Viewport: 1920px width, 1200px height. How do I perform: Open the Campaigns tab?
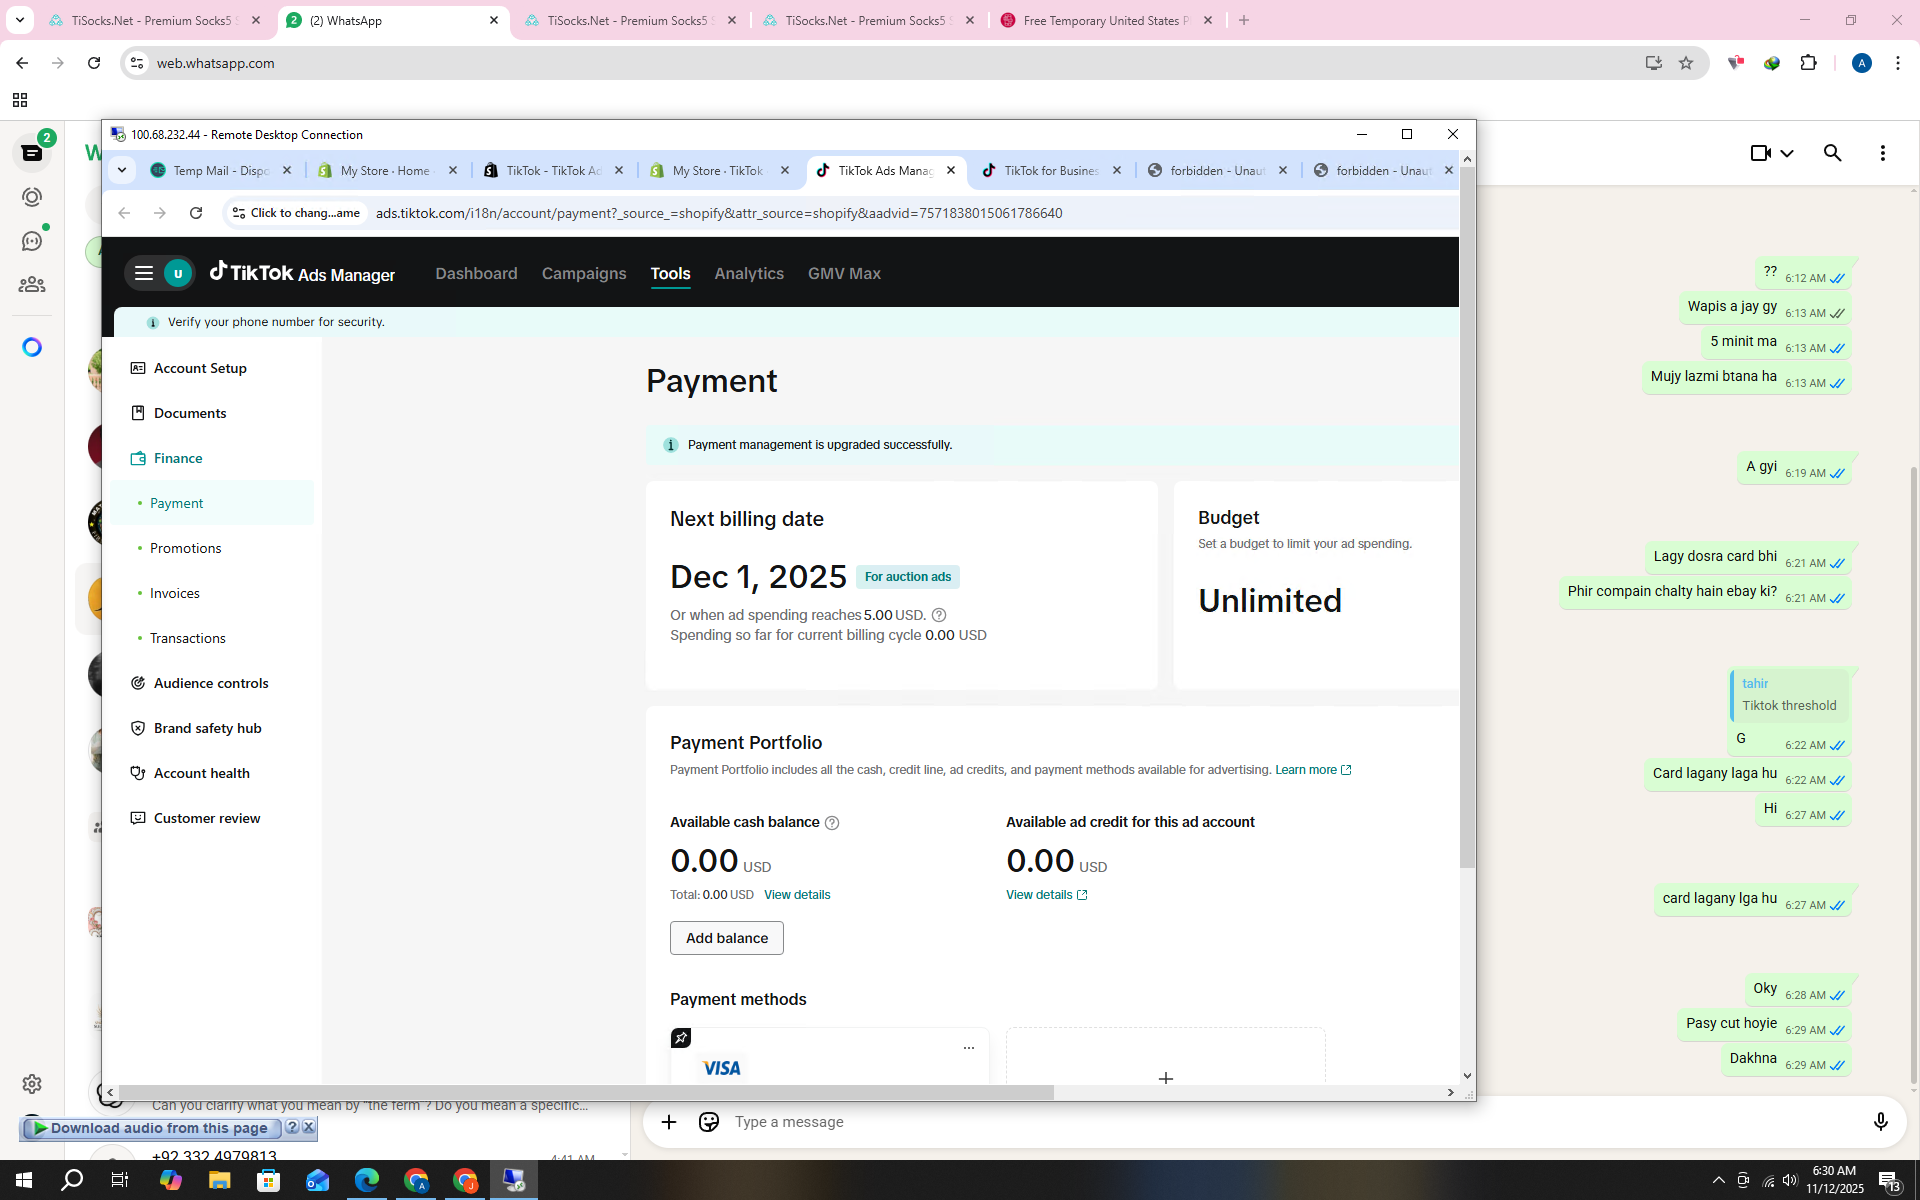[584, 273]
